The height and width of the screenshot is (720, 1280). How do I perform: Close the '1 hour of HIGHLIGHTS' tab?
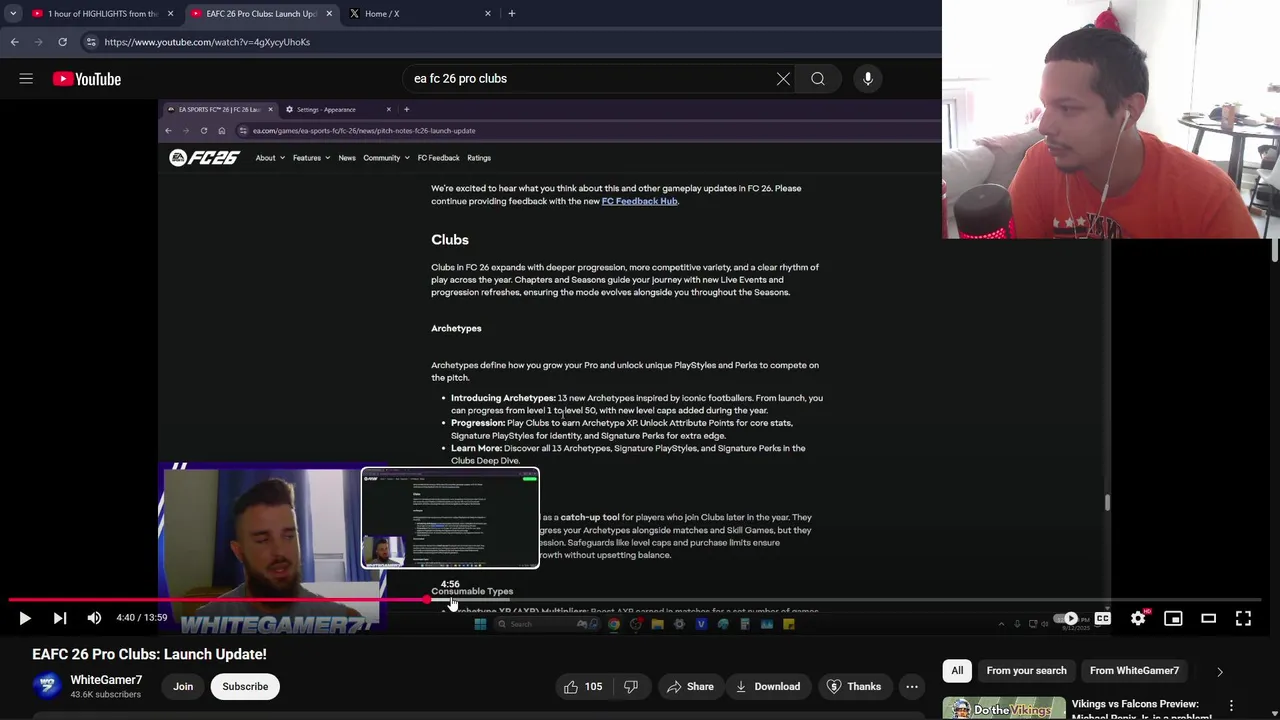coord(170,14)
